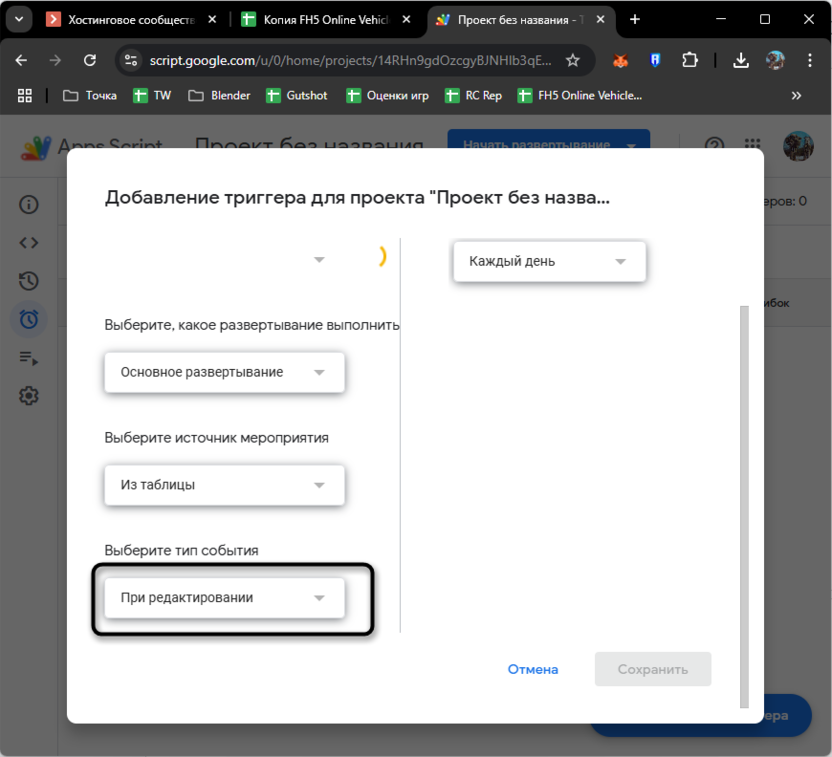Show hidden bookmarks with the double chevron
The height and width of the screenshot is (757, 832).
coord(796,95)
